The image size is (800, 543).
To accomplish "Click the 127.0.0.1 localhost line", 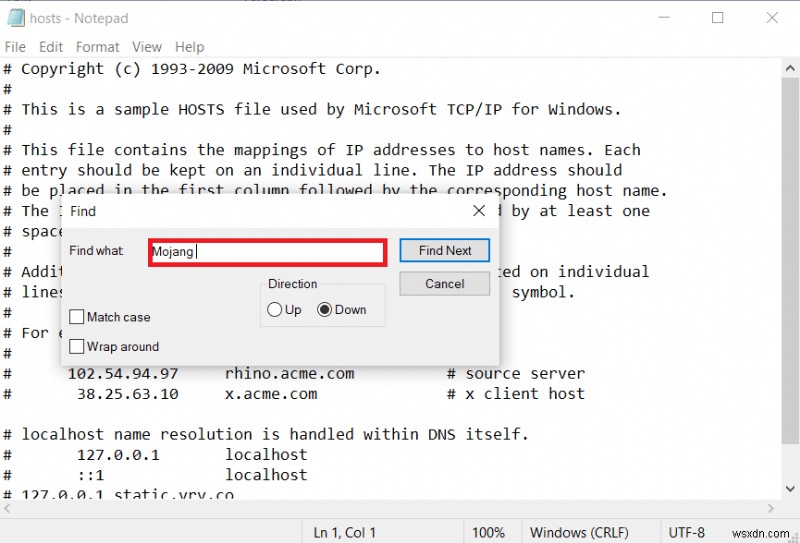I will [x=156, y=455].
